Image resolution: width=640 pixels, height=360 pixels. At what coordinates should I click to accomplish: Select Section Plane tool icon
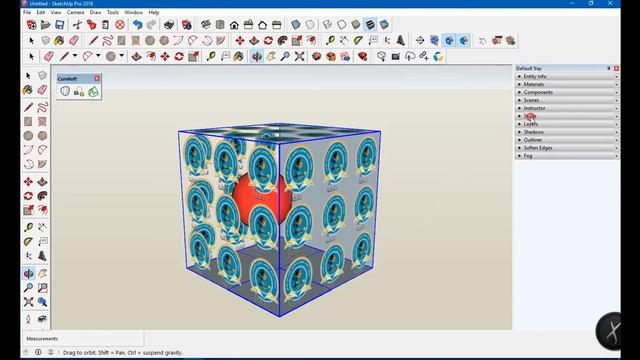[420, 40]
